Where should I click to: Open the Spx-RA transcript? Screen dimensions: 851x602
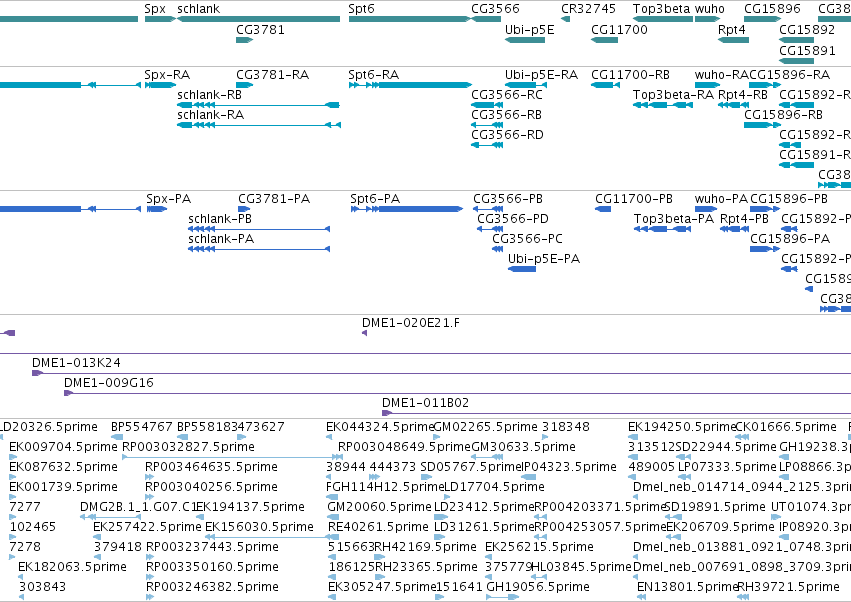click(x=167, y=75)
